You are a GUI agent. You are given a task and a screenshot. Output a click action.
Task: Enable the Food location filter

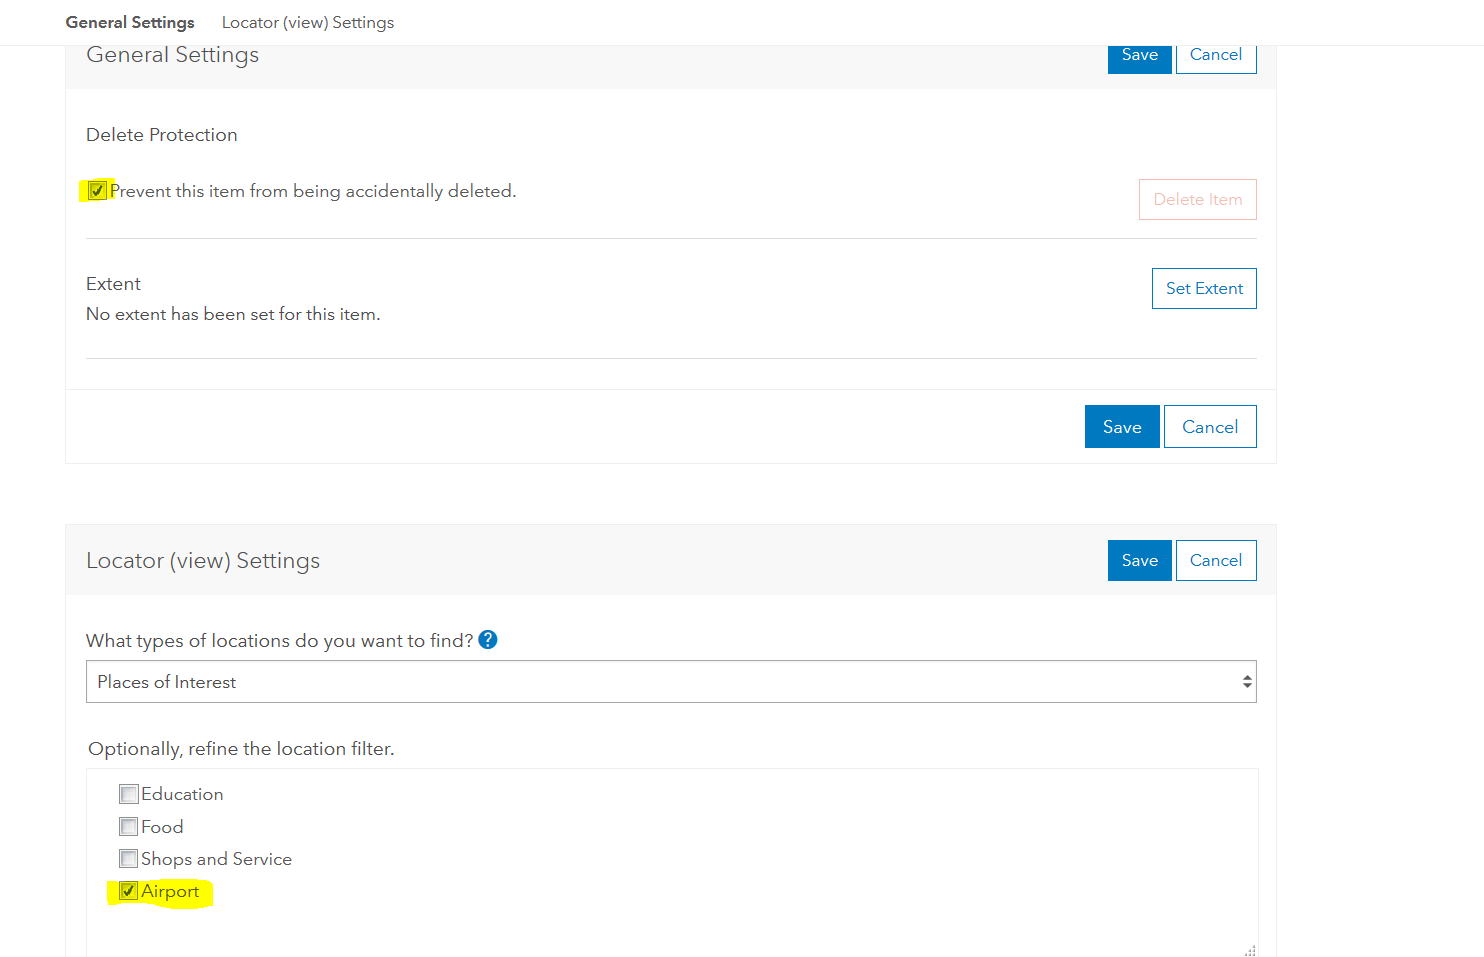point(129,827)
